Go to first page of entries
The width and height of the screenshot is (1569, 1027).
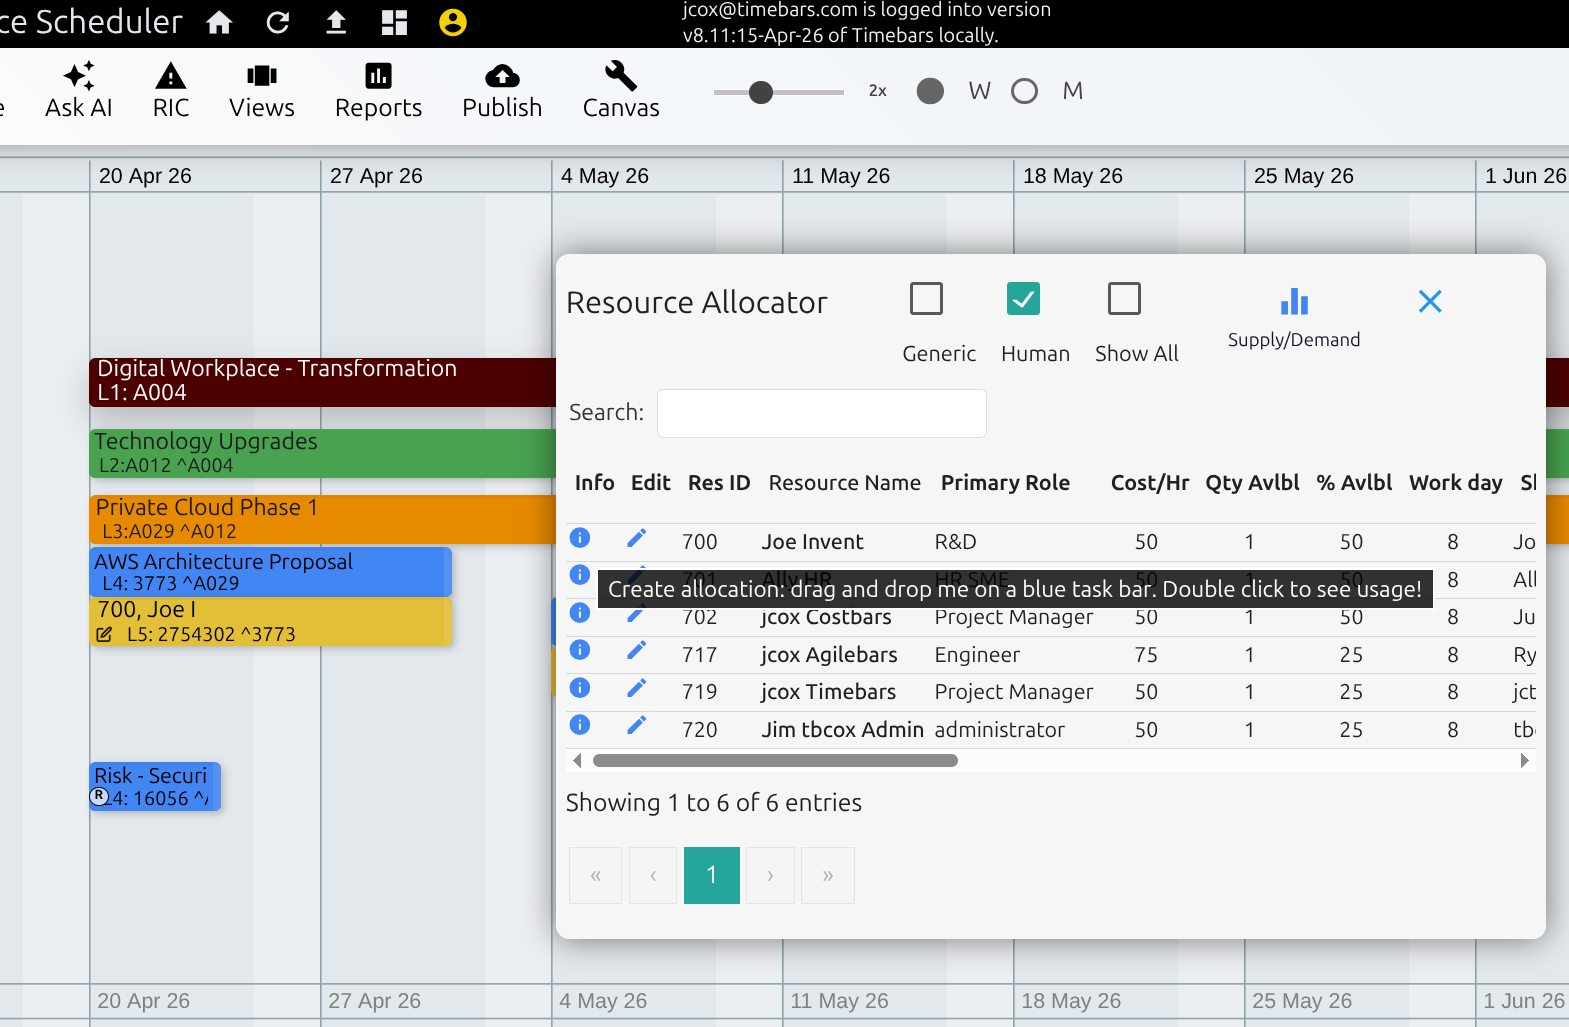click(596, 876)
